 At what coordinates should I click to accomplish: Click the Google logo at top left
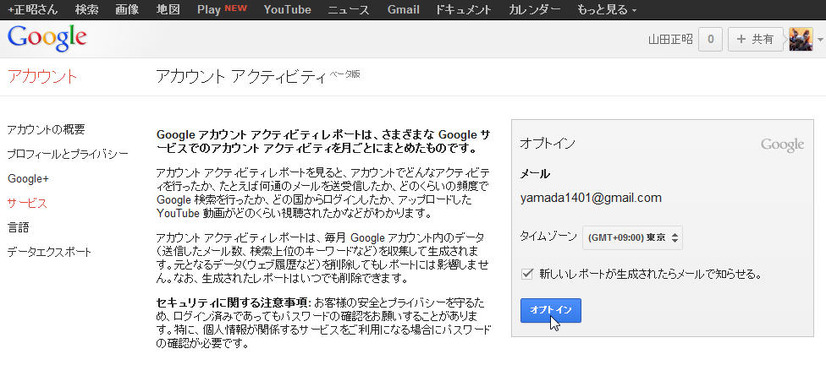click(47, 38)
